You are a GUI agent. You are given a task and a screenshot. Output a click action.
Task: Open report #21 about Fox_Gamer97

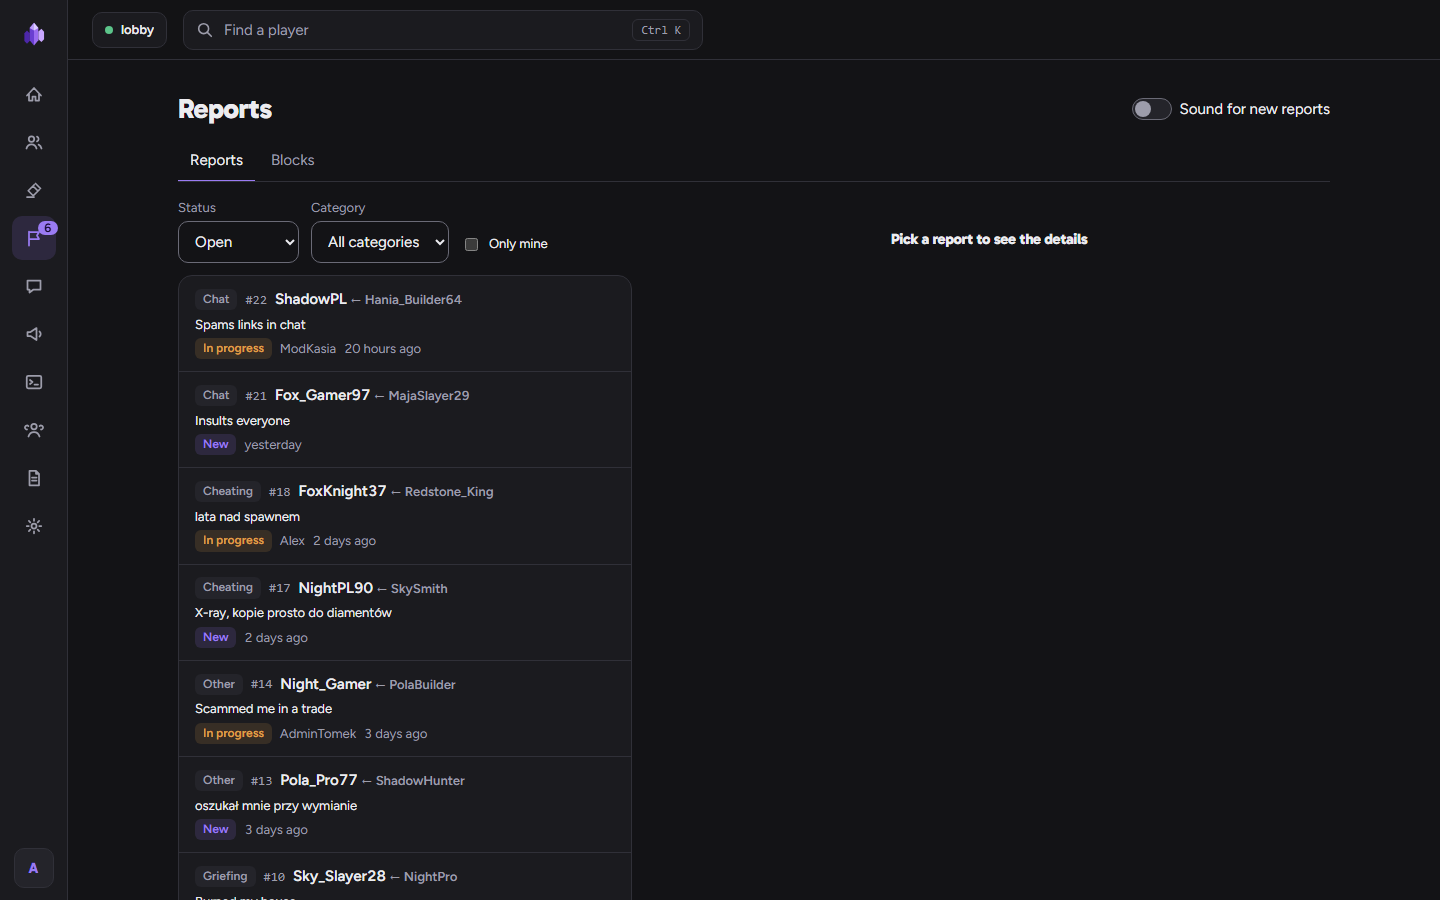point(405,420)
